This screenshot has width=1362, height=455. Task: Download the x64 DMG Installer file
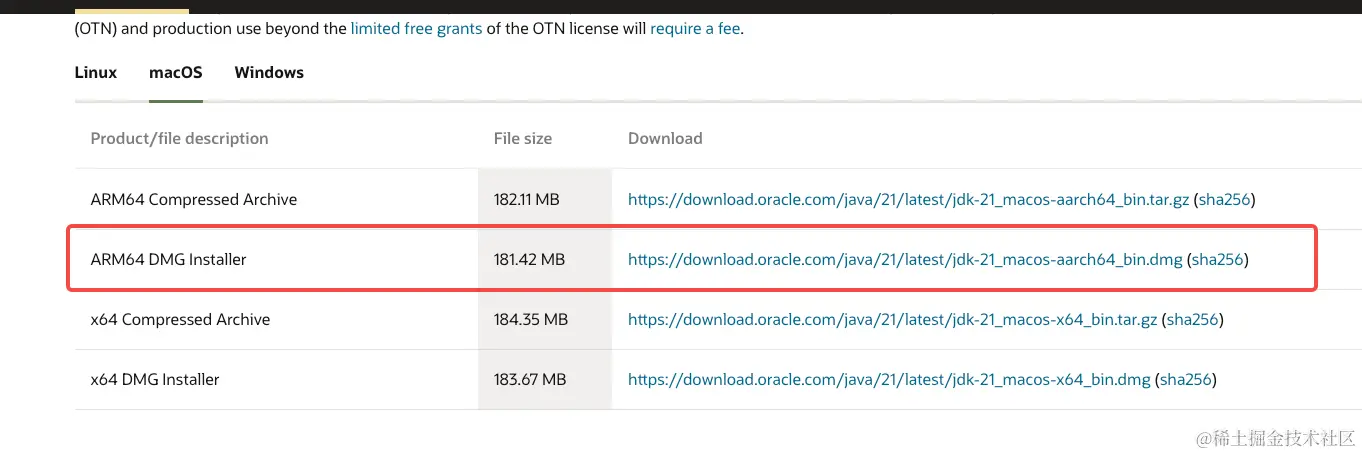click(x=889, y=379)
